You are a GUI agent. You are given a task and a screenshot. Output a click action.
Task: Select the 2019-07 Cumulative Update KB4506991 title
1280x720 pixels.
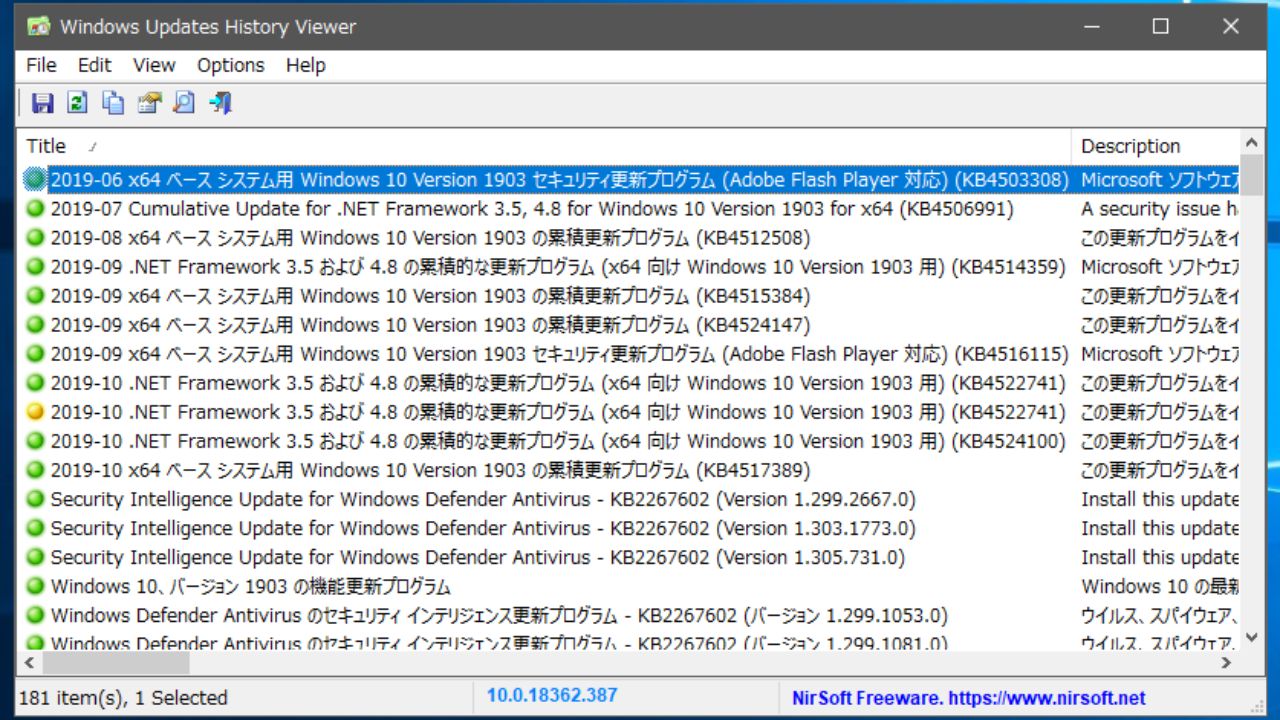click(532, 209)
